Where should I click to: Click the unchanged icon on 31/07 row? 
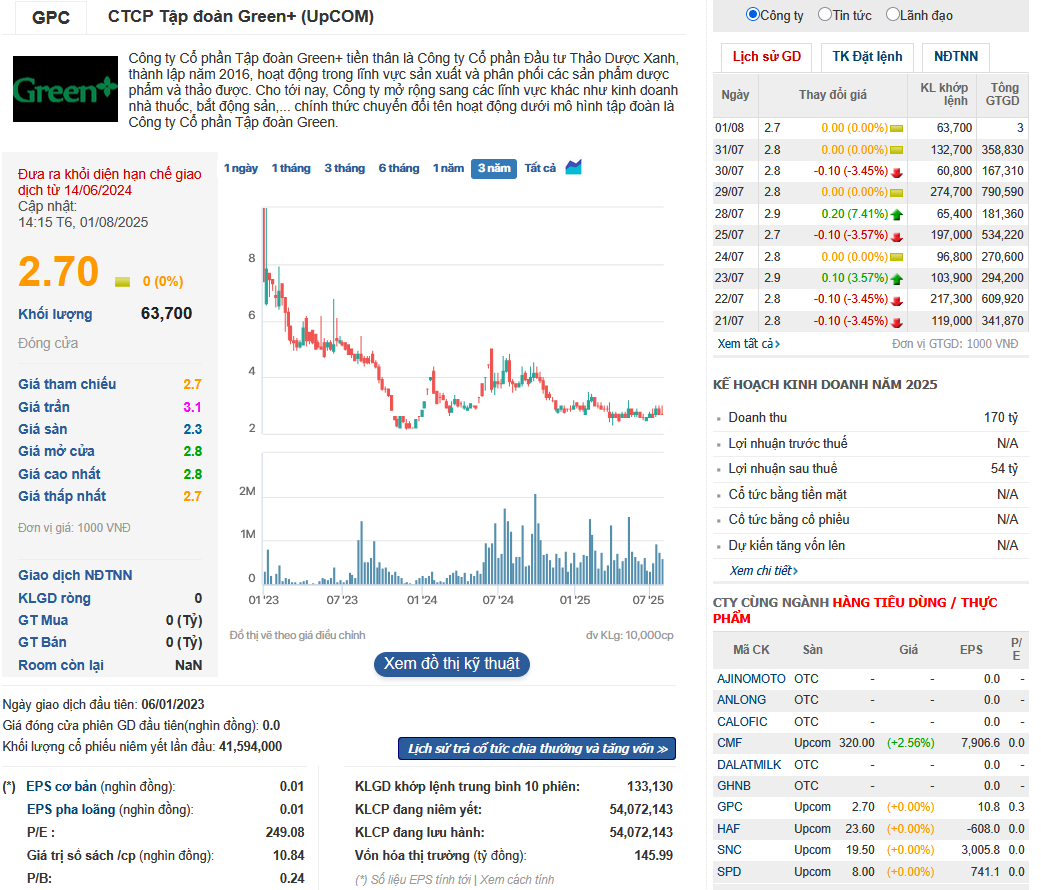[x=896, y=150]
